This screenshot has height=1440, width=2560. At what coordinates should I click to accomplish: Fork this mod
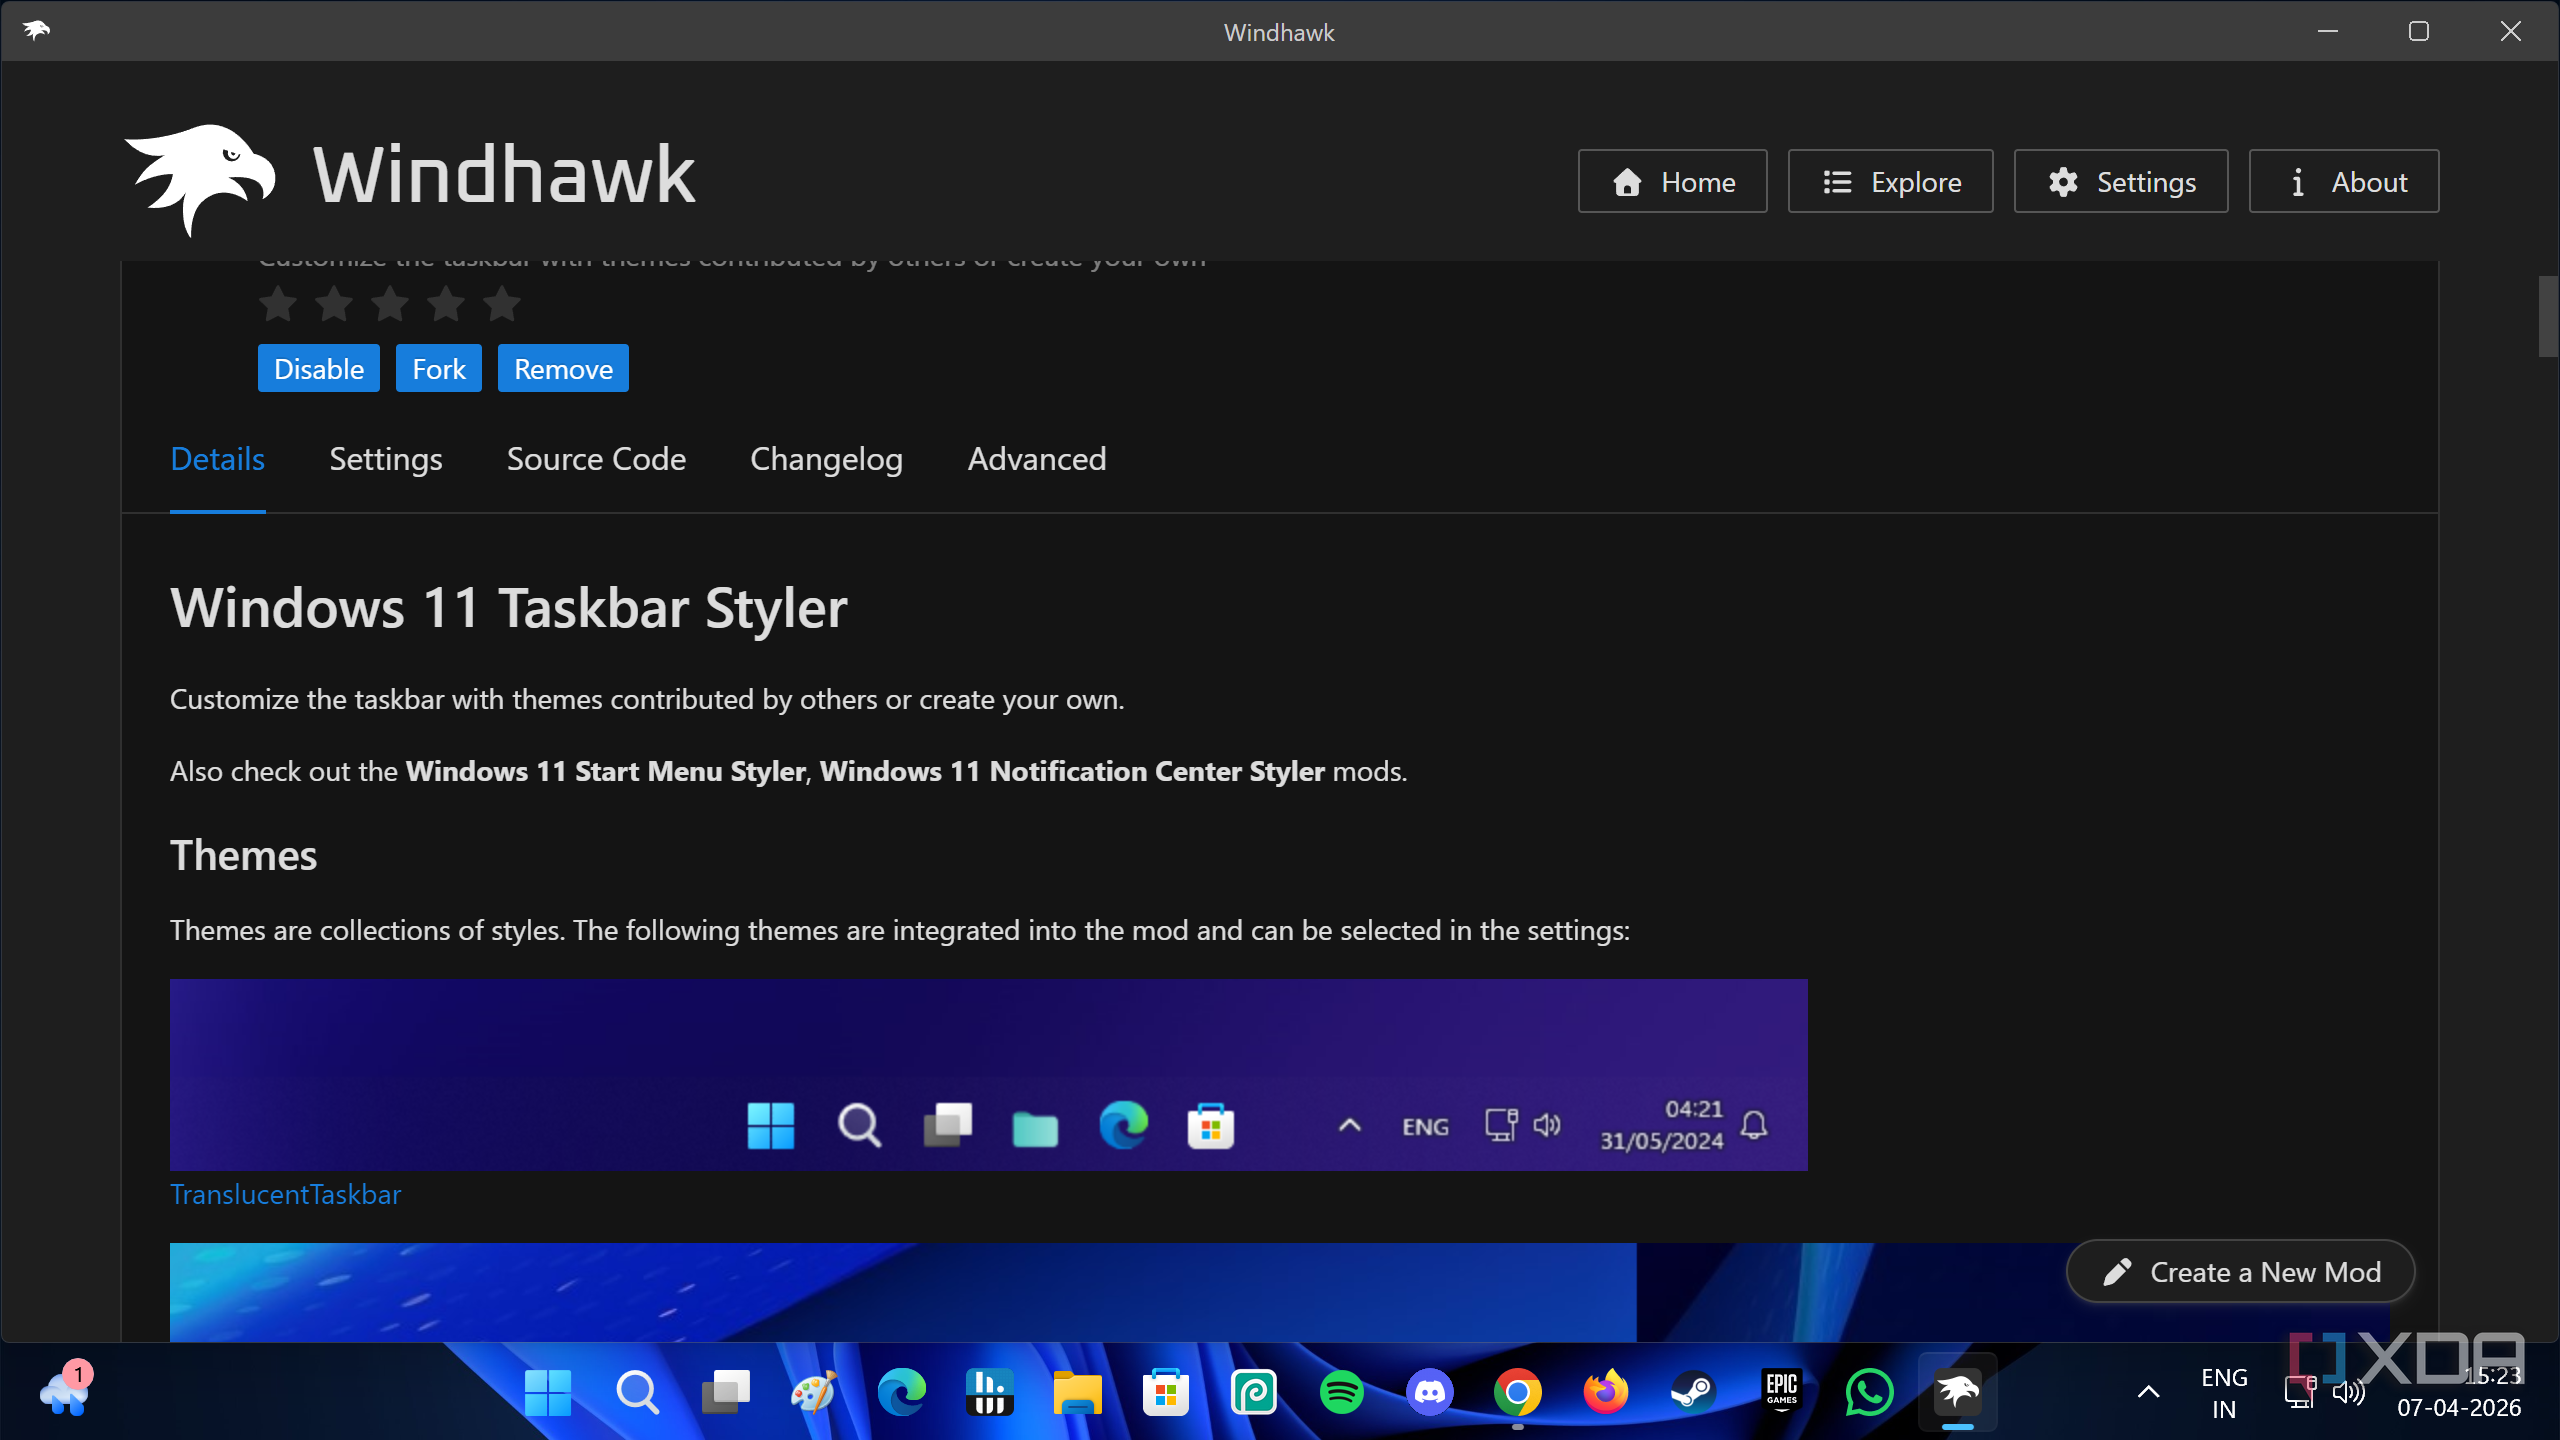[438, 368]
